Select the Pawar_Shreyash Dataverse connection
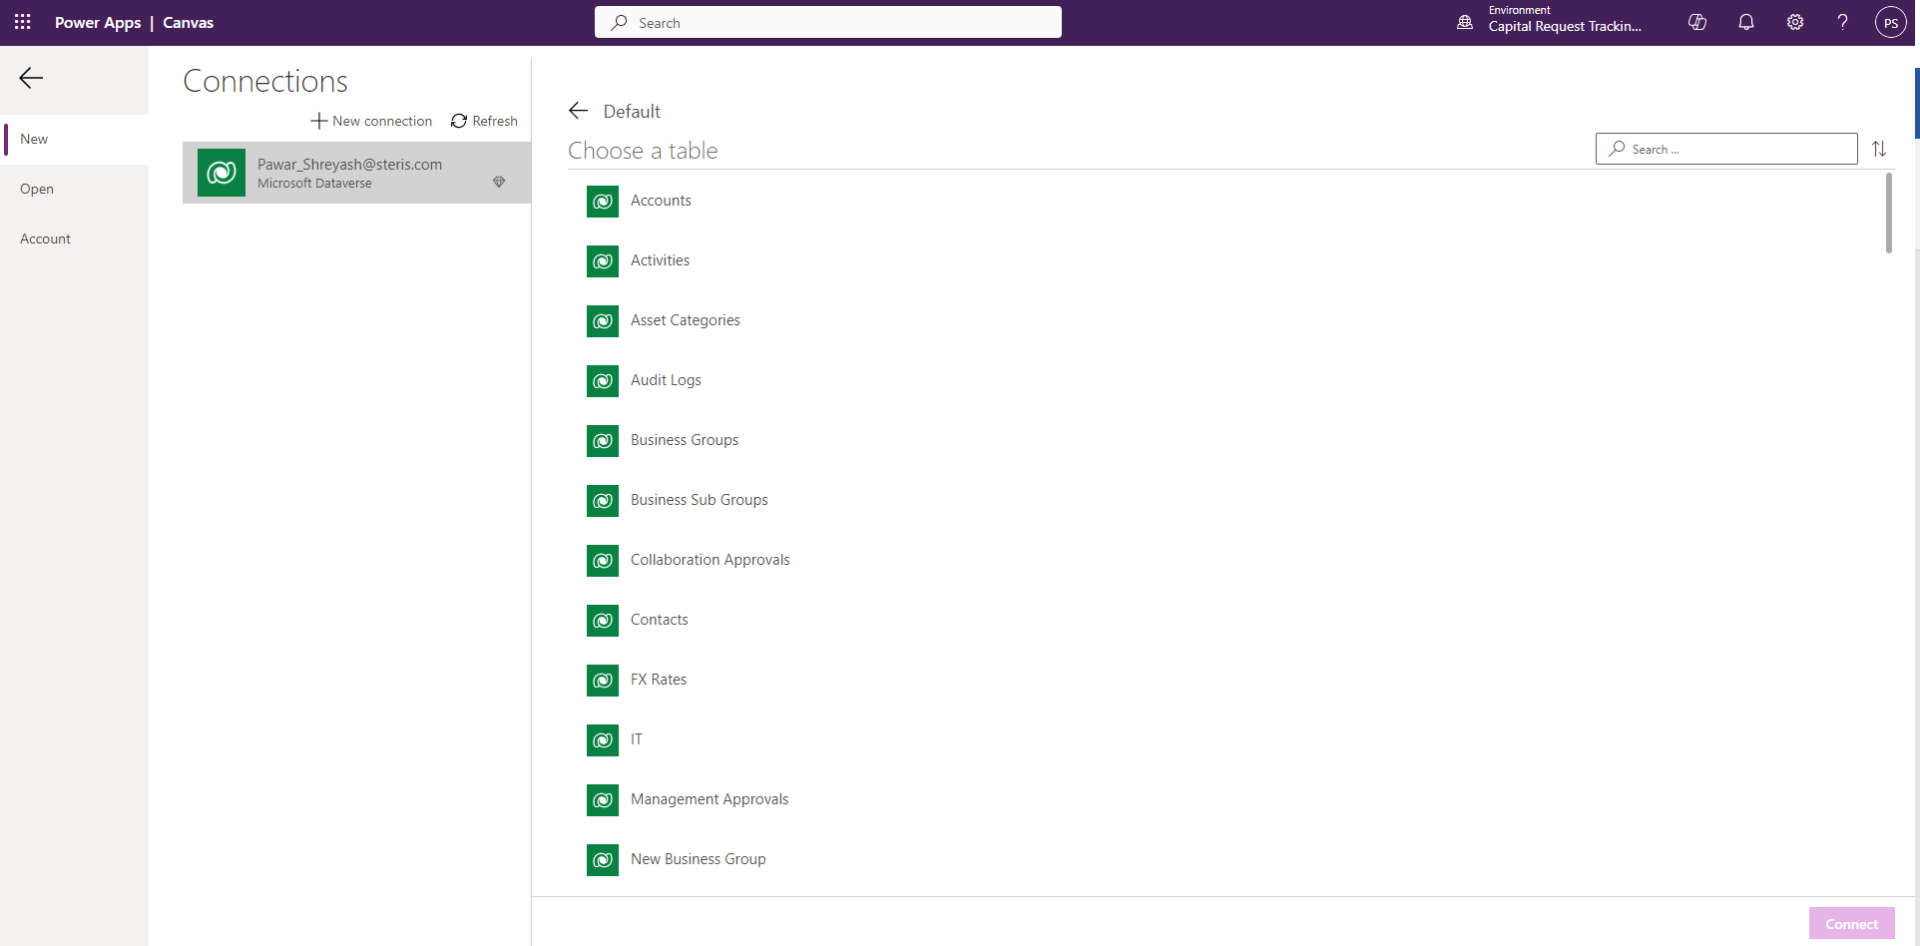 [355, 172]
